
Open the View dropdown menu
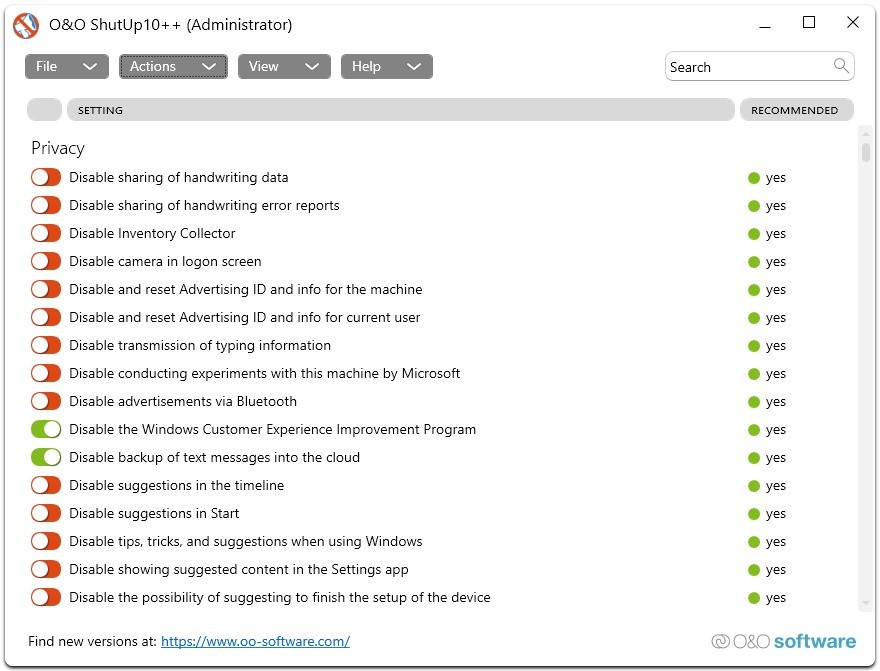pyautogui.click(x=284, y=67)
